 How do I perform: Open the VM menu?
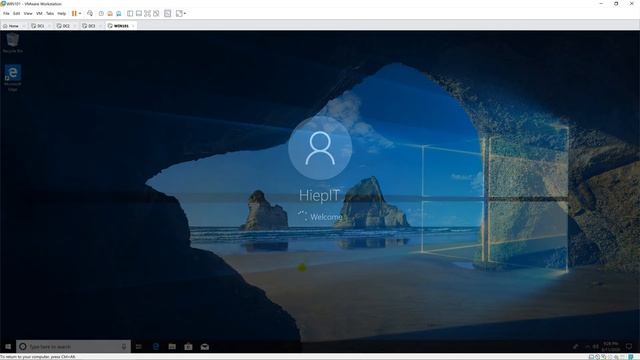39,13
